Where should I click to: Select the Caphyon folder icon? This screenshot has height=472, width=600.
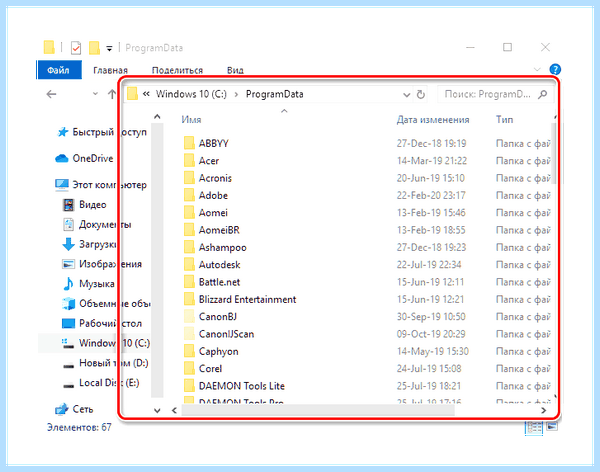189,351
